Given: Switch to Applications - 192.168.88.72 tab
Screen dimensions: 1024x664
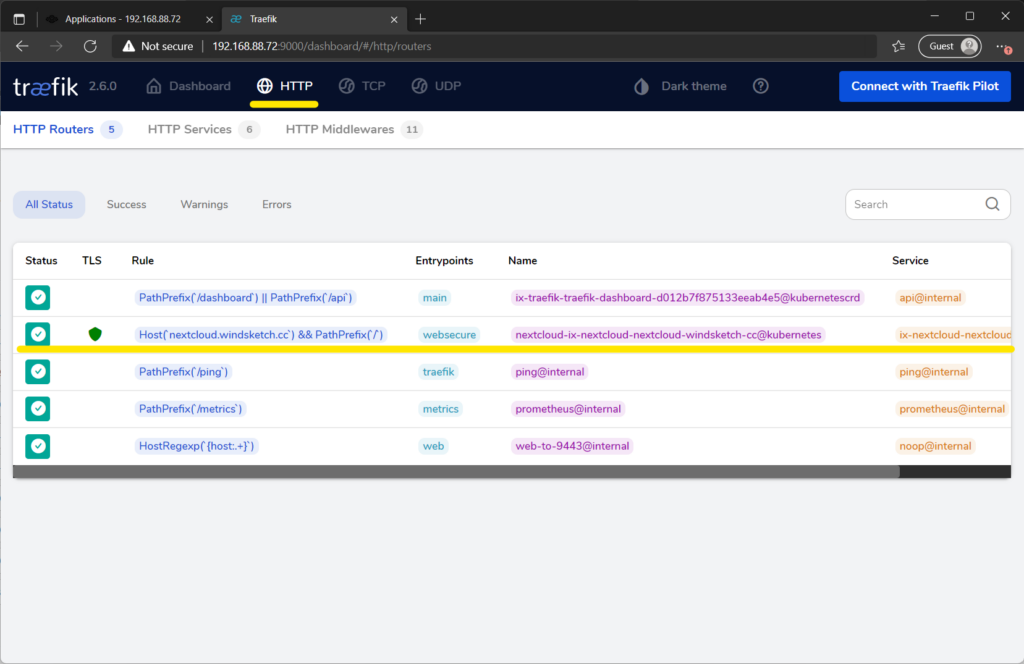Looking at the screenshot, I should click(x=122, y=19).
